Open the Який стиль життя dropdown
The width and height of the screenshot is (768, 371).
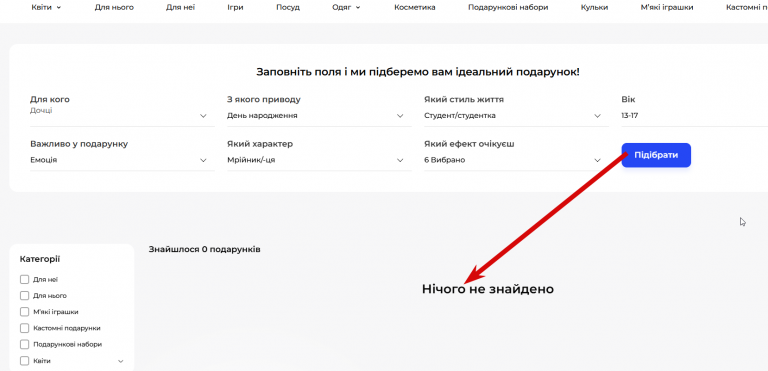pyautogui.click(x=517, y=116)
